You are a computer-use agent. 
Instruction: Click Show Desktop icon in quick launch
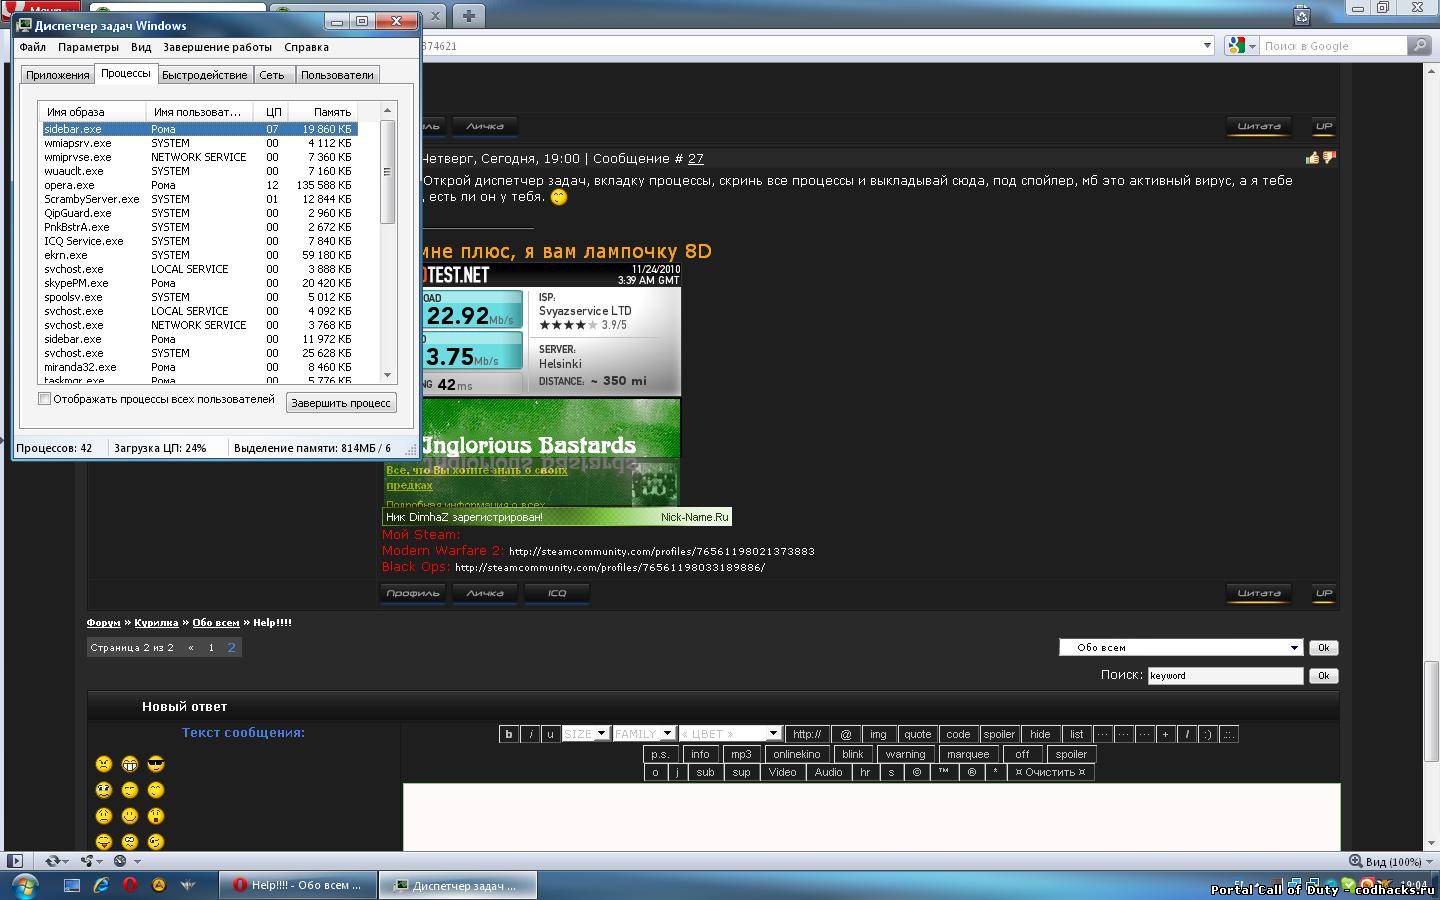pos(72,885)
